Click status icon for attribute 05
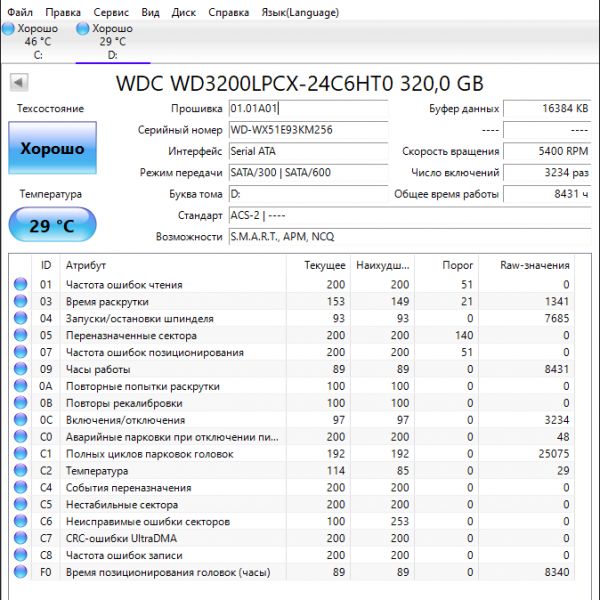Viewport: 600px width, 600px height. click(x=20, y=335)
